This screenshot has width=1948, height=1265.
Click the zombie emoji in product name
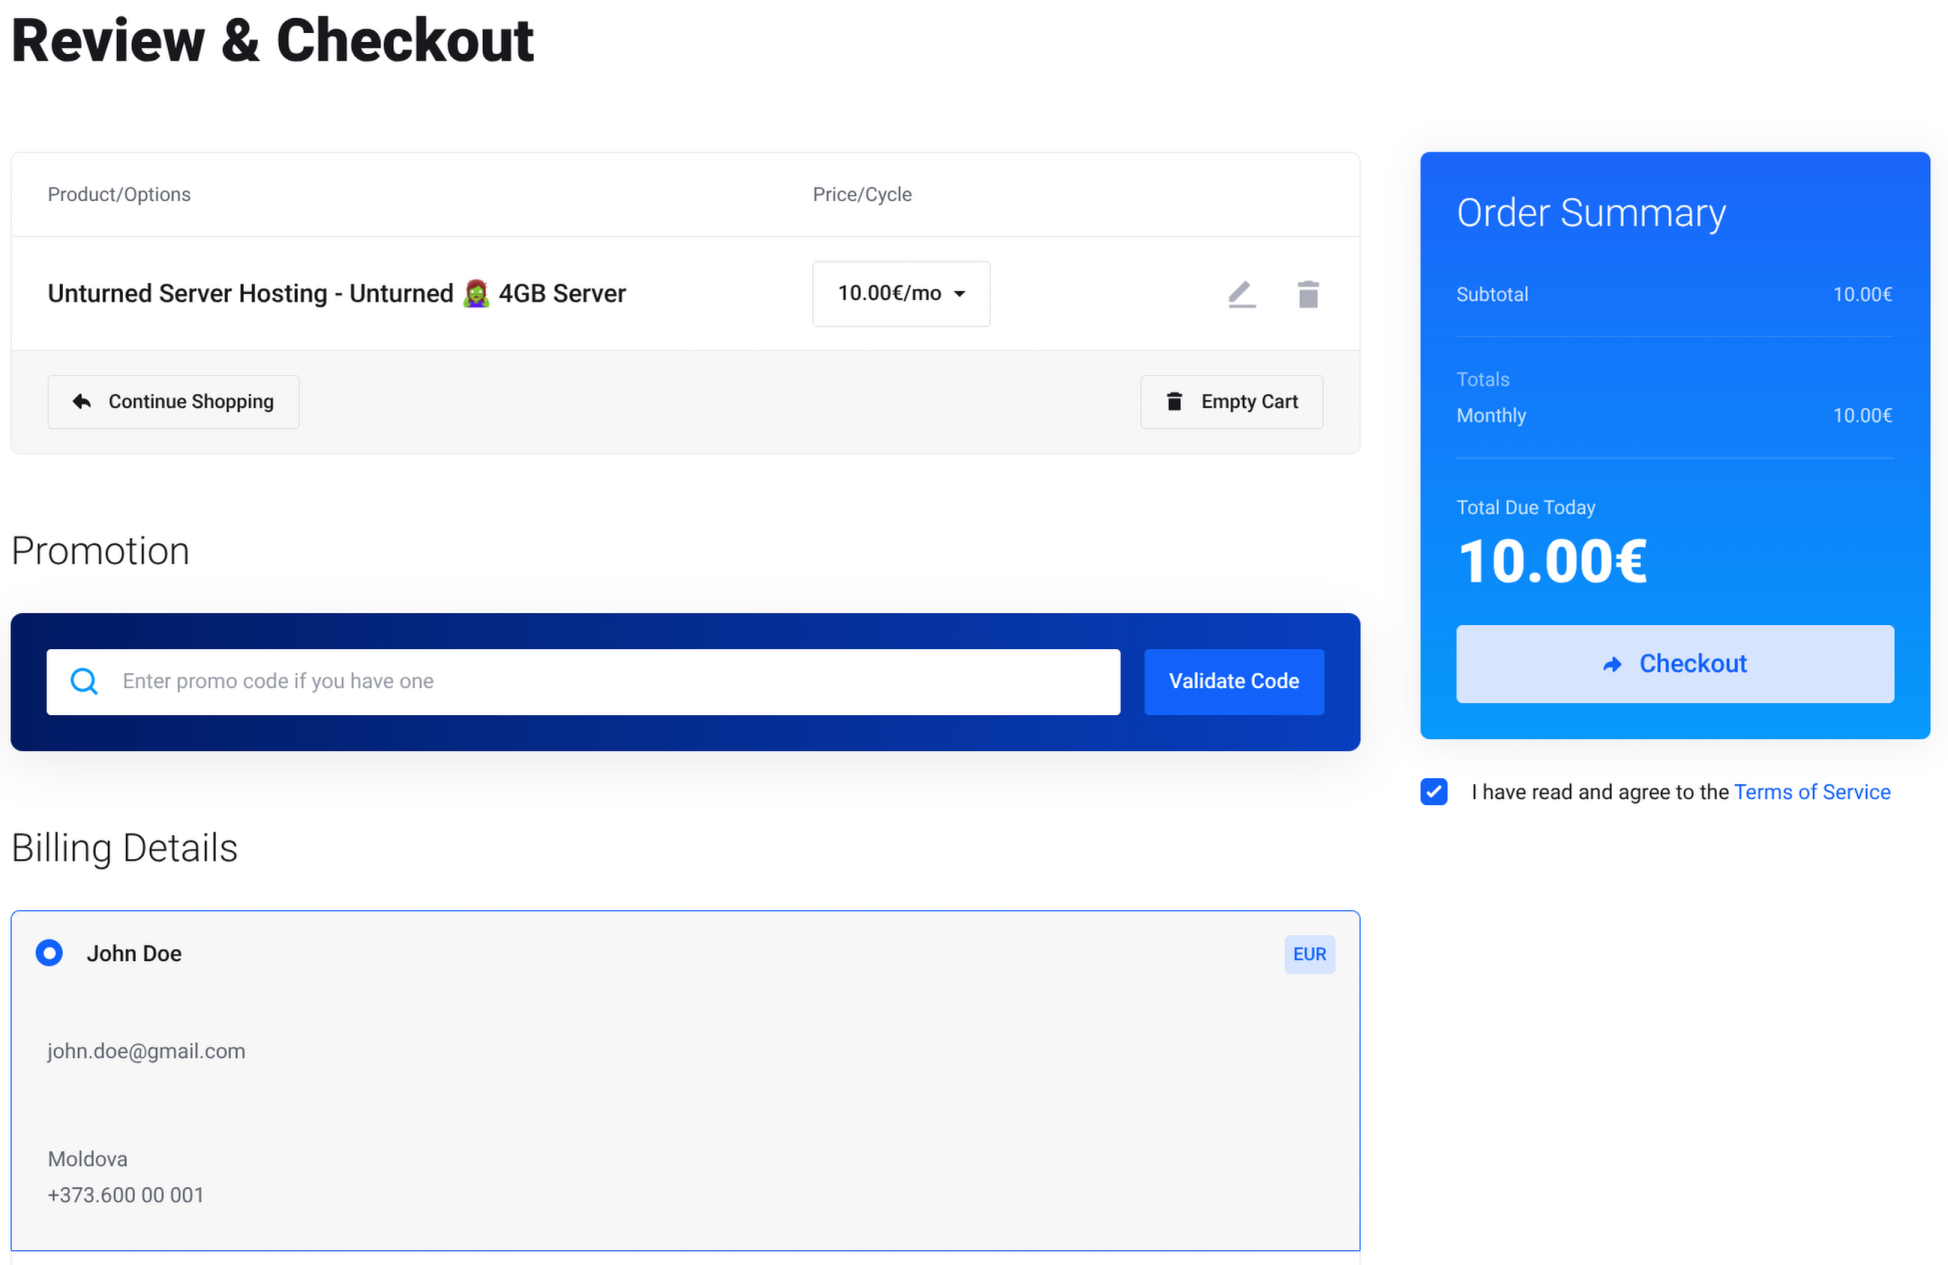476,293
